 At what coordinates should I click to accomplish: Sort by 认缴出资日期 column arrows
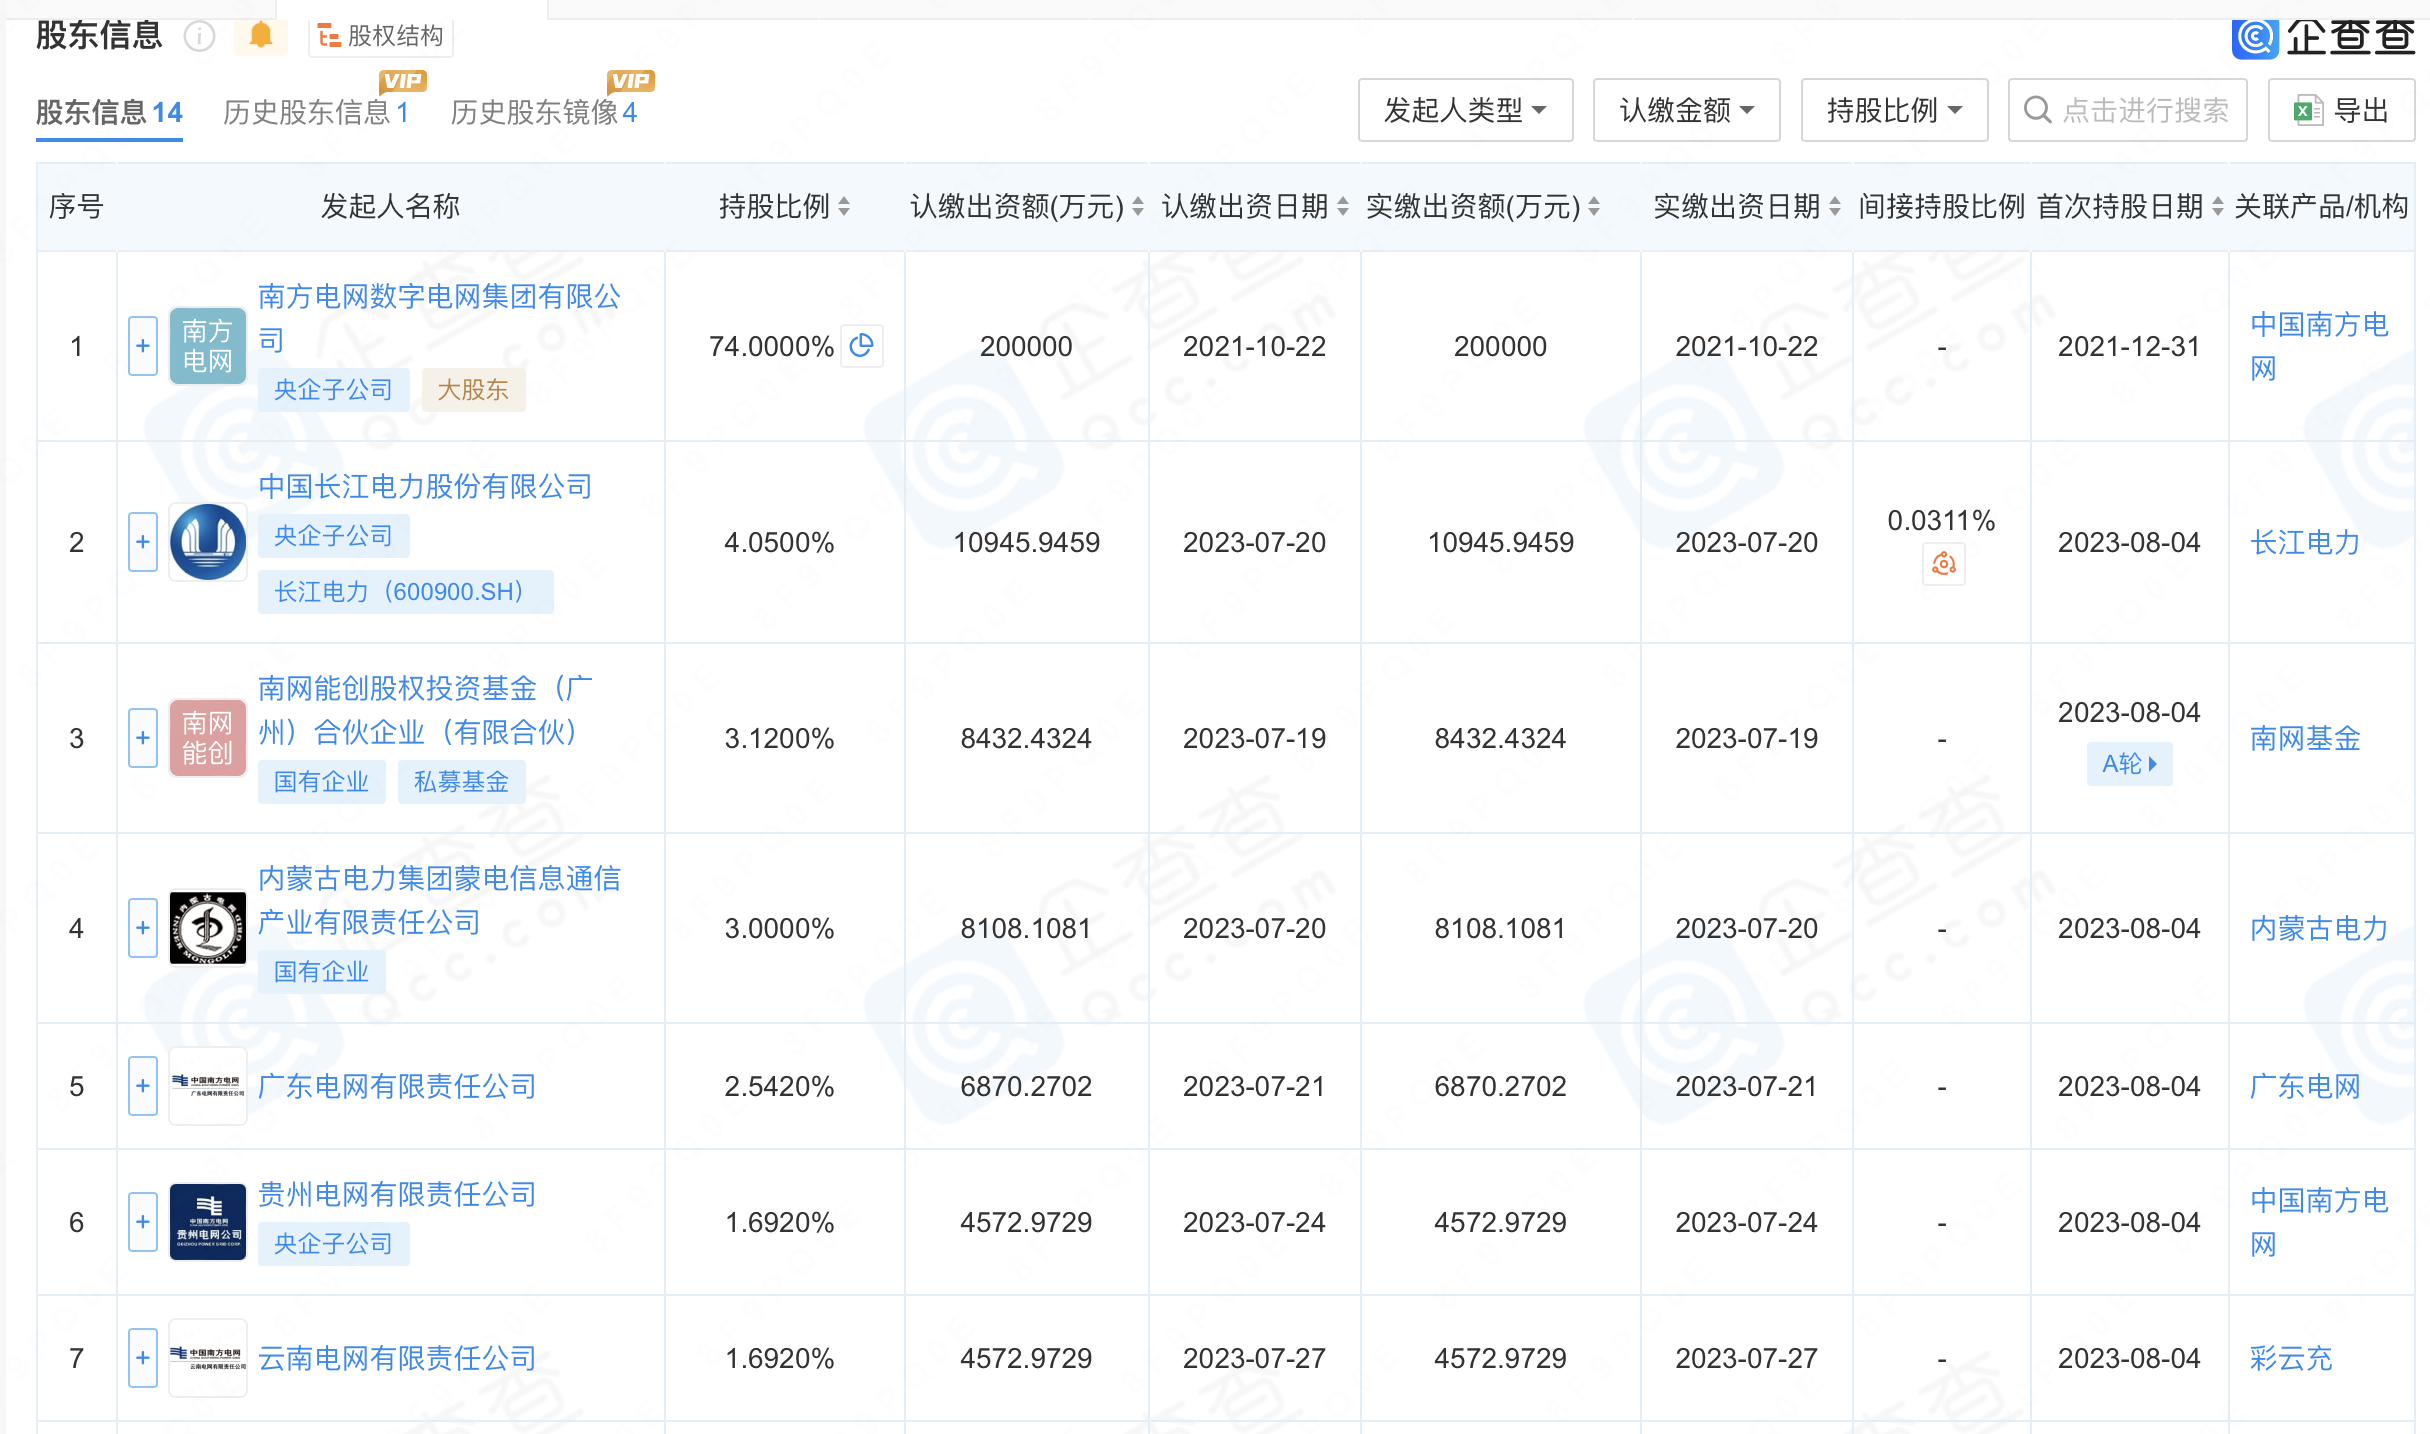click(x=1343, y=207)
